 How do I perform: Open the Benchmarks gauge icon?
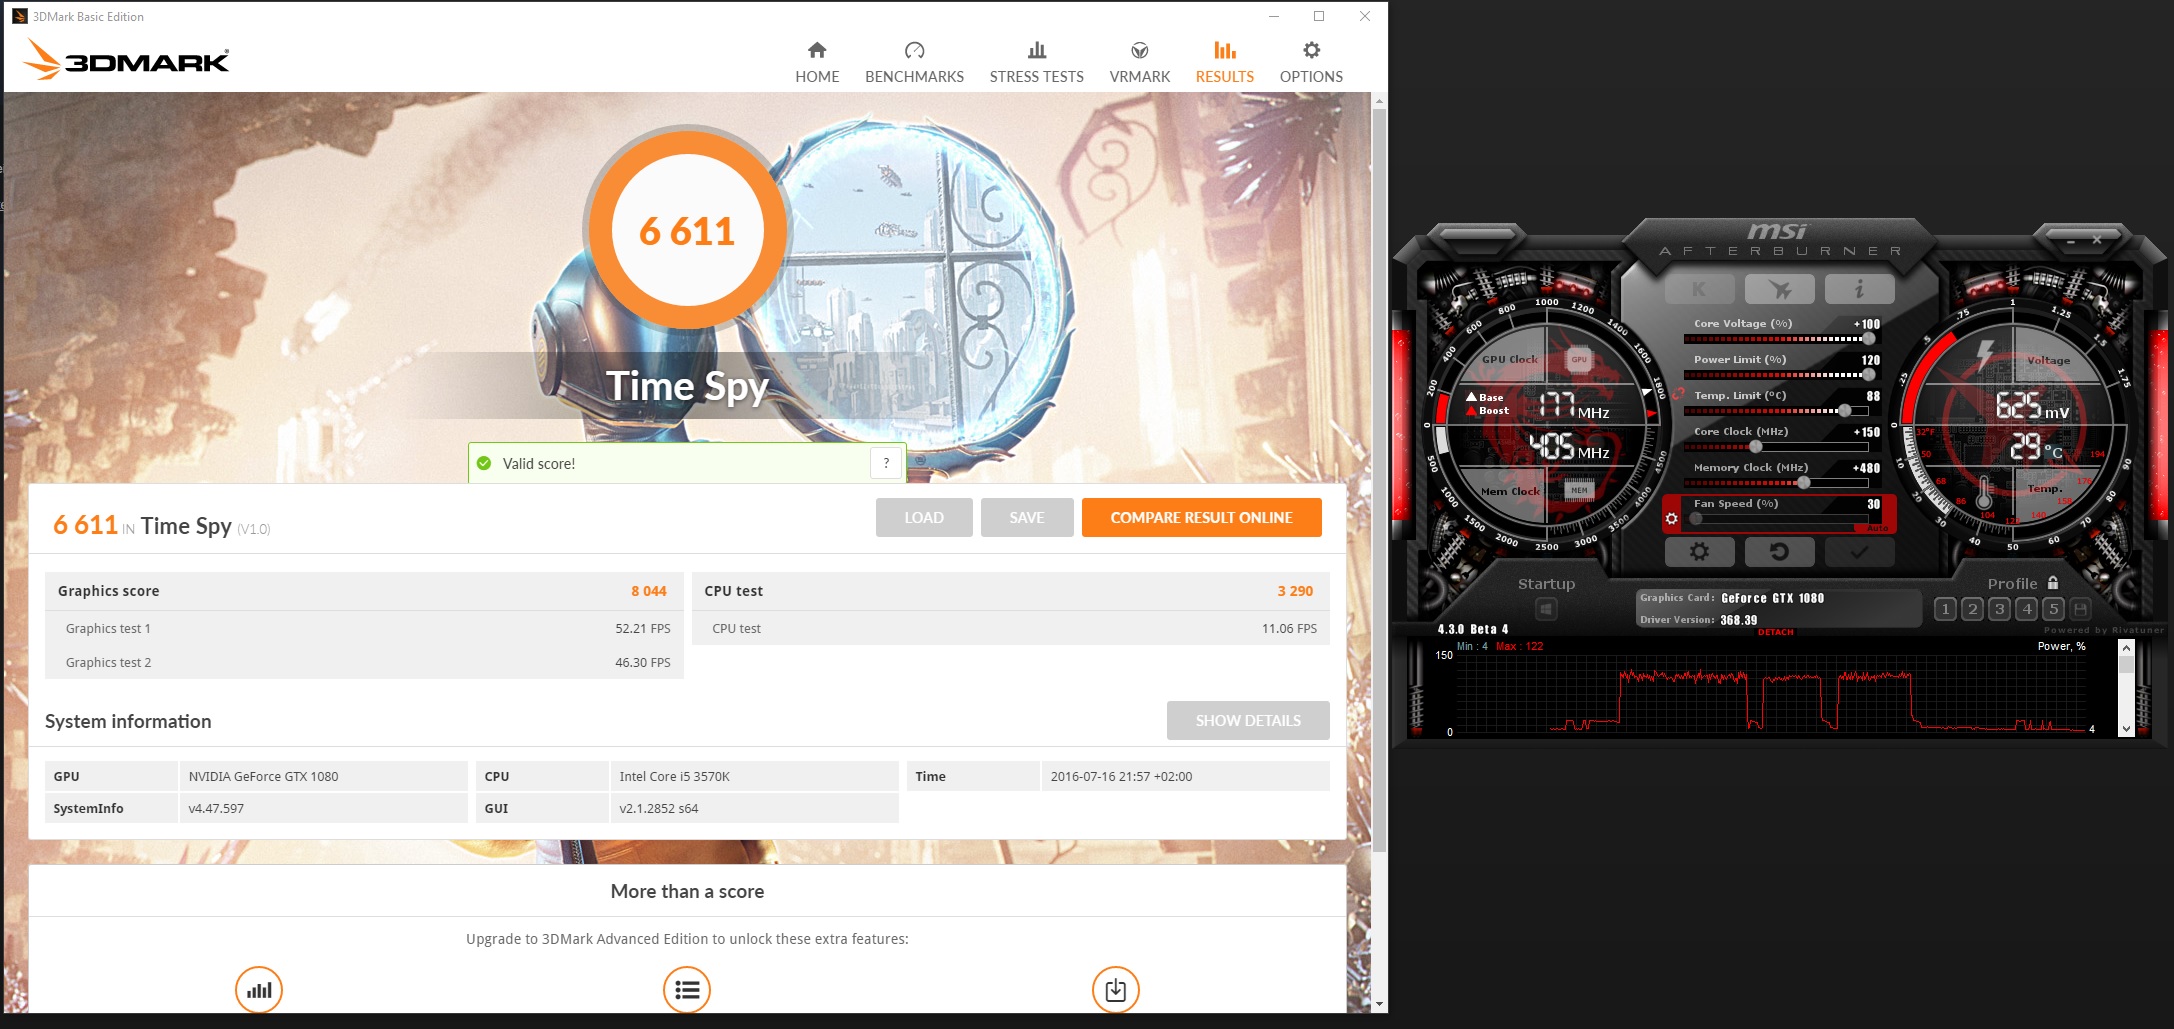coord(914,50)
